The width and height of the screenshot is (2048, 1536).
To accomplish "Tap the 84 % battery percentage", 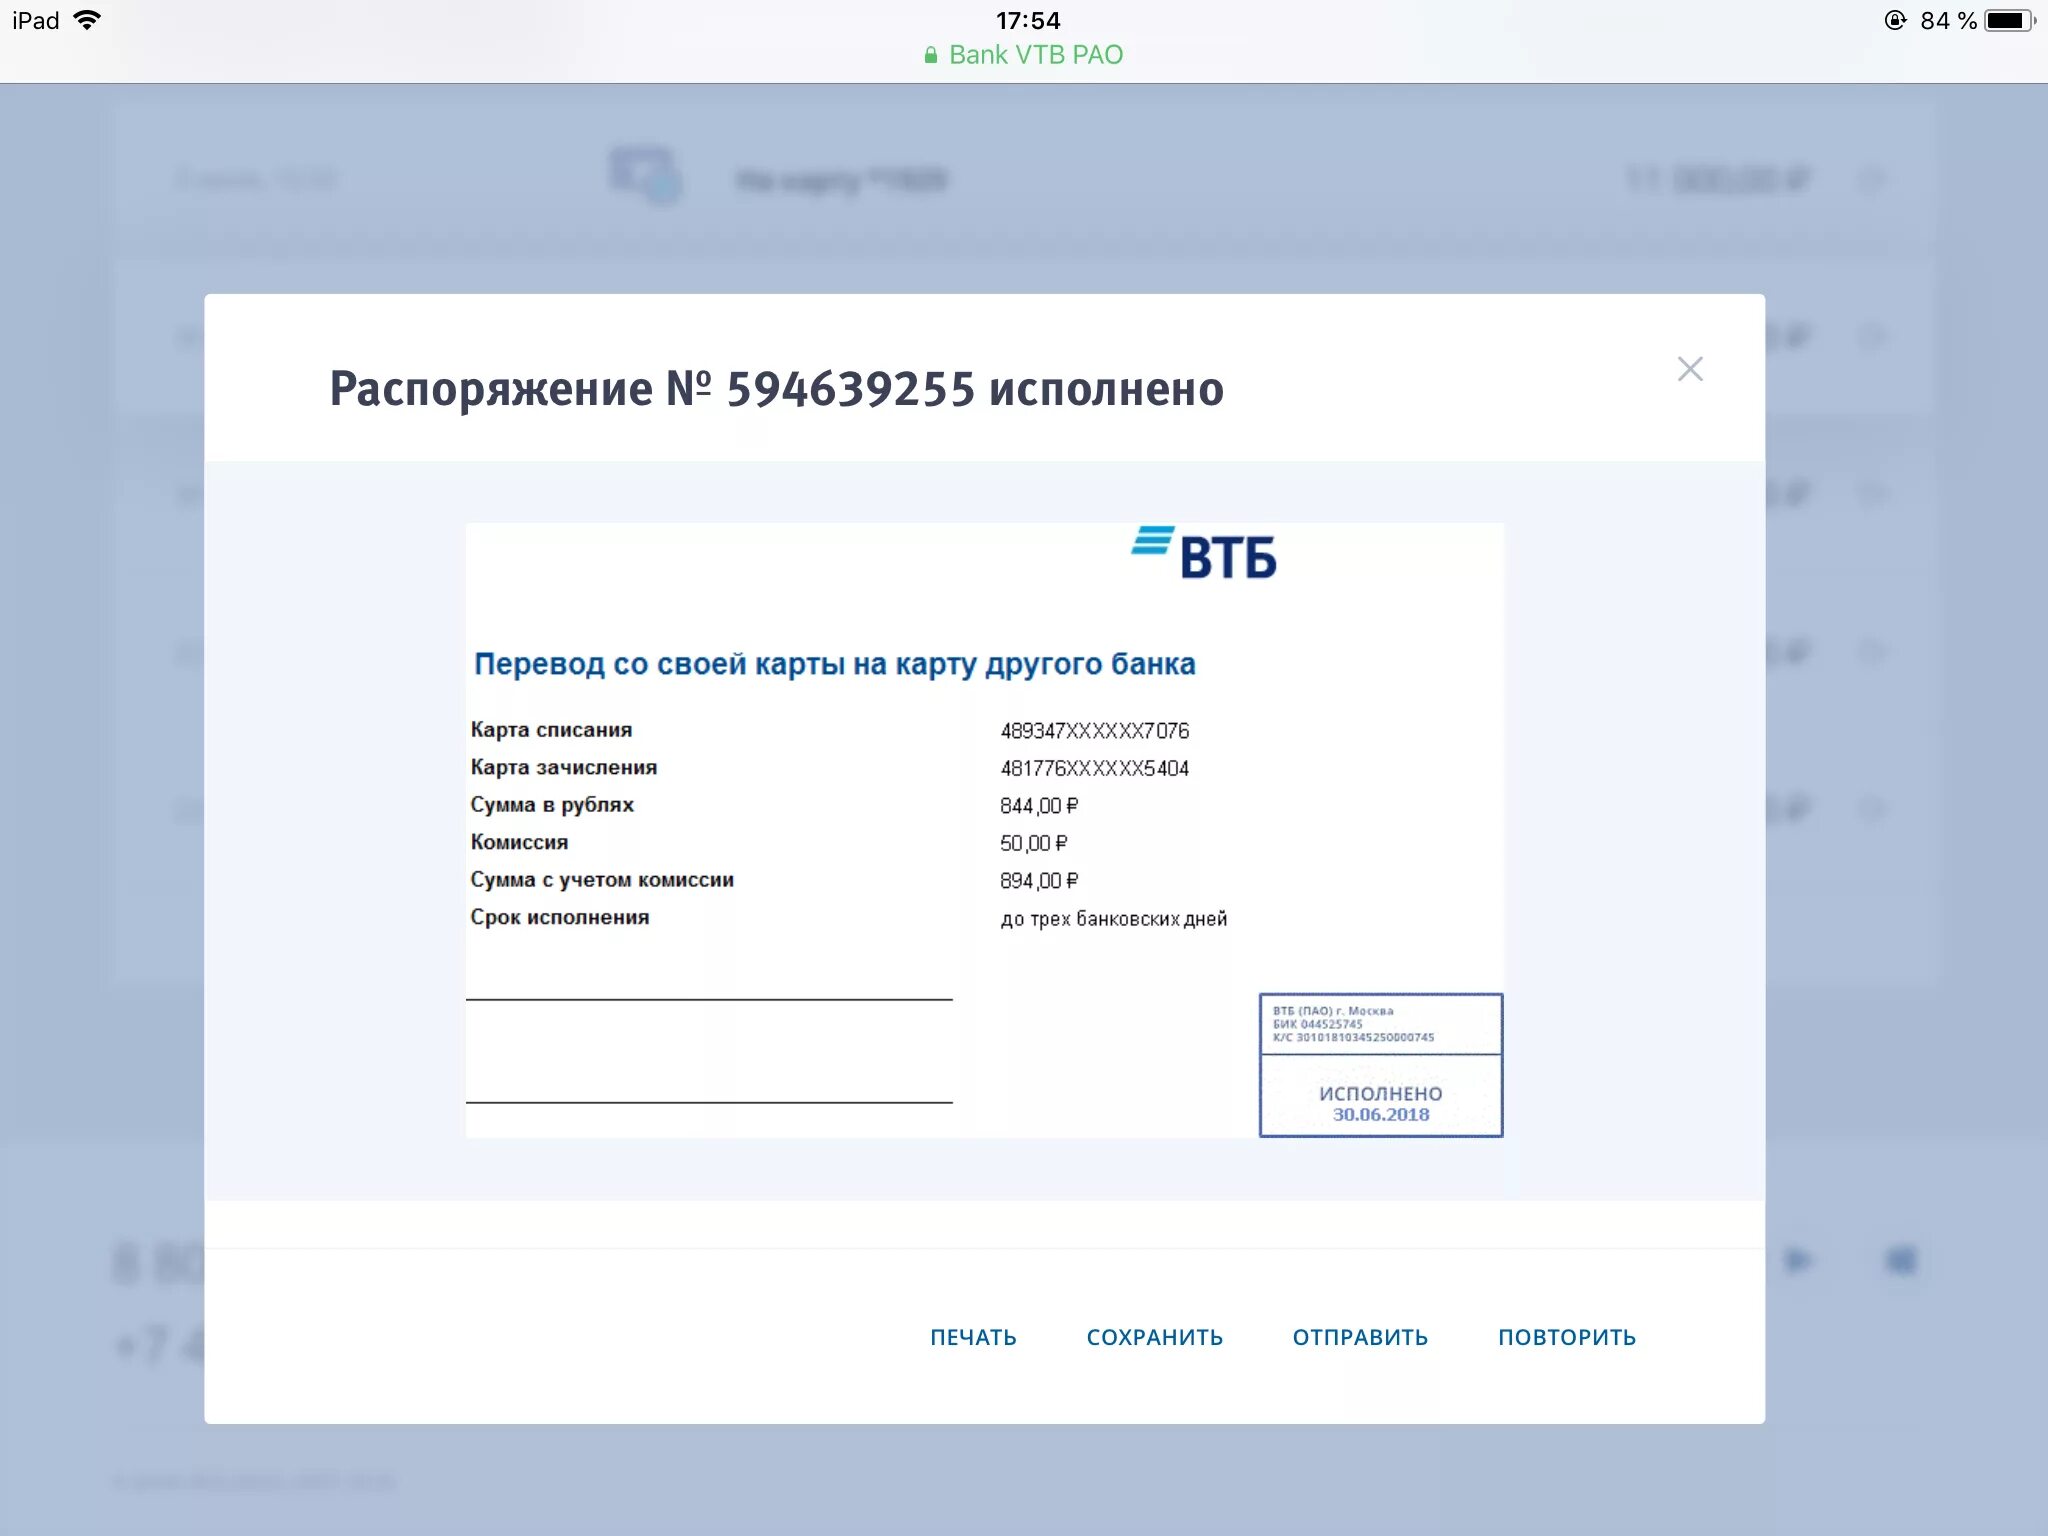I will [x=1948, y=20].
